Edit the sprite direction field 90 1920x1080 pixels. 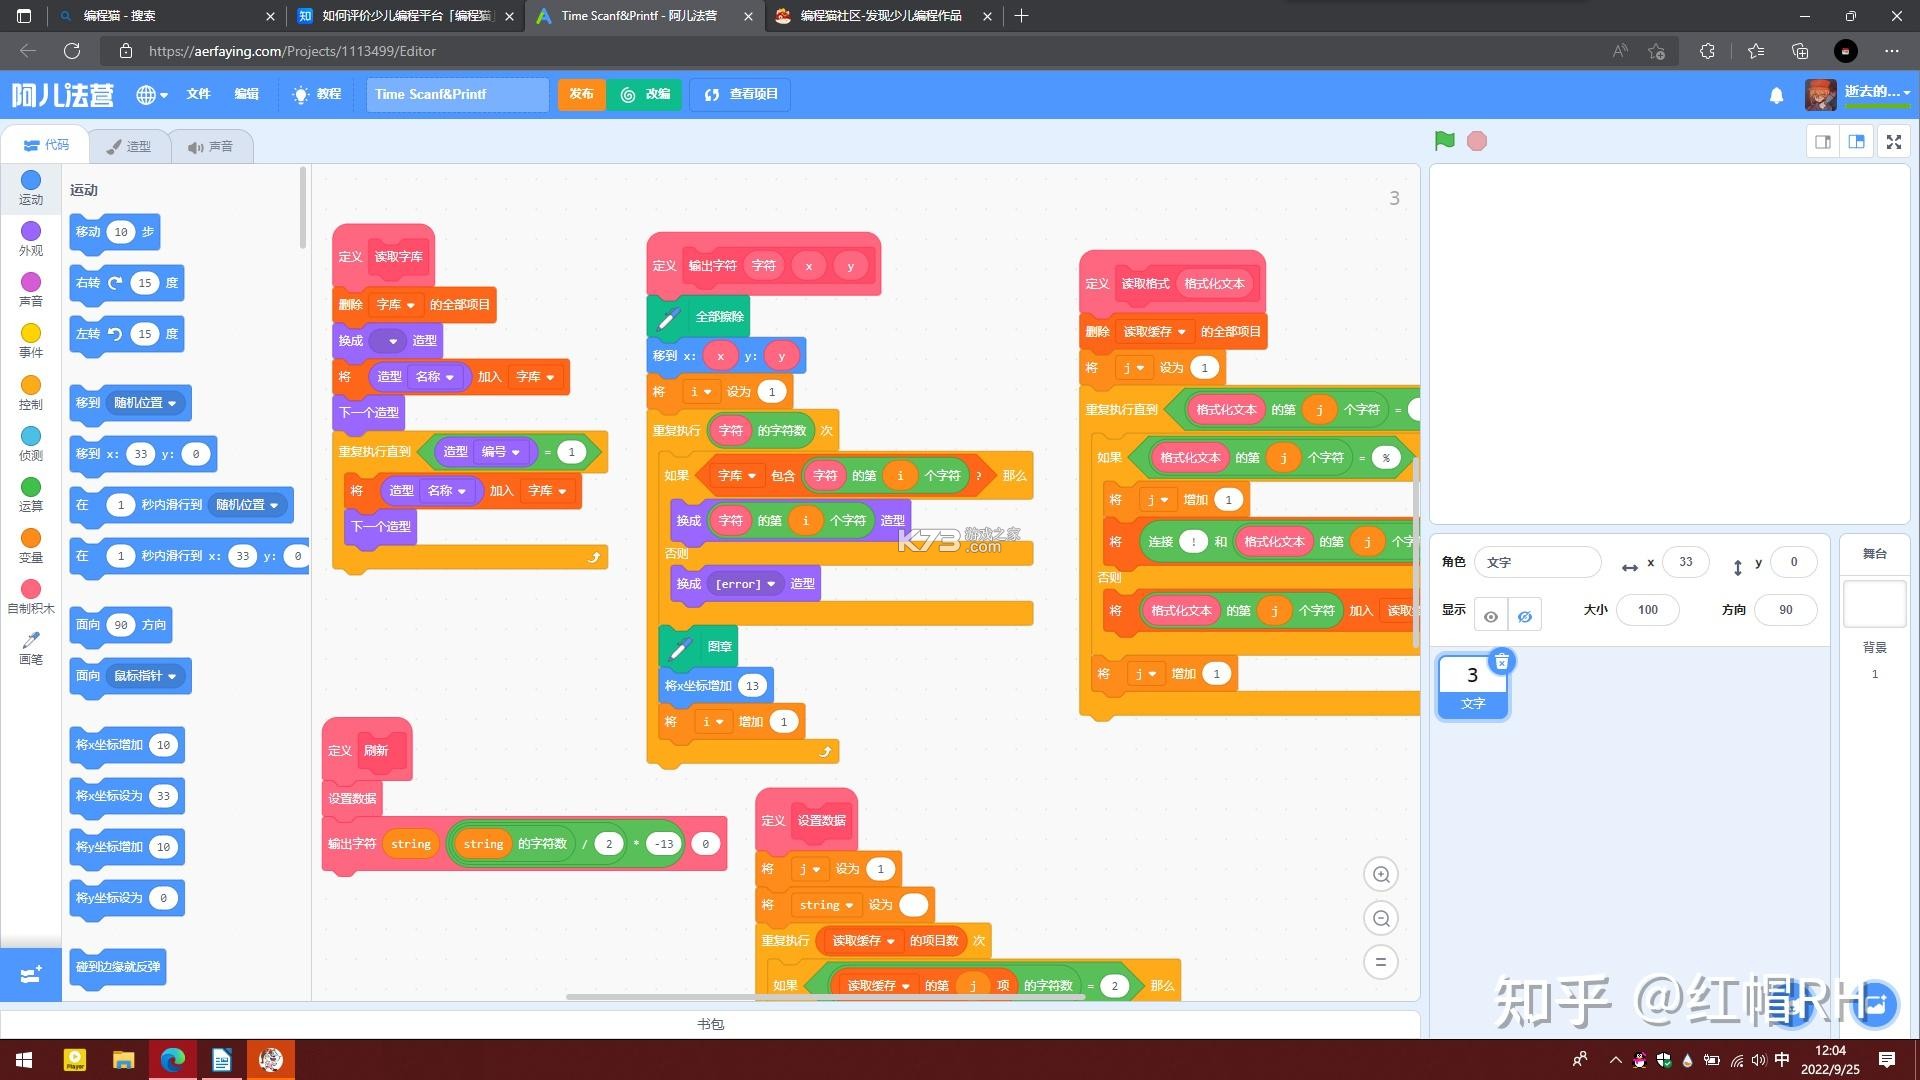coord(1785,610)
